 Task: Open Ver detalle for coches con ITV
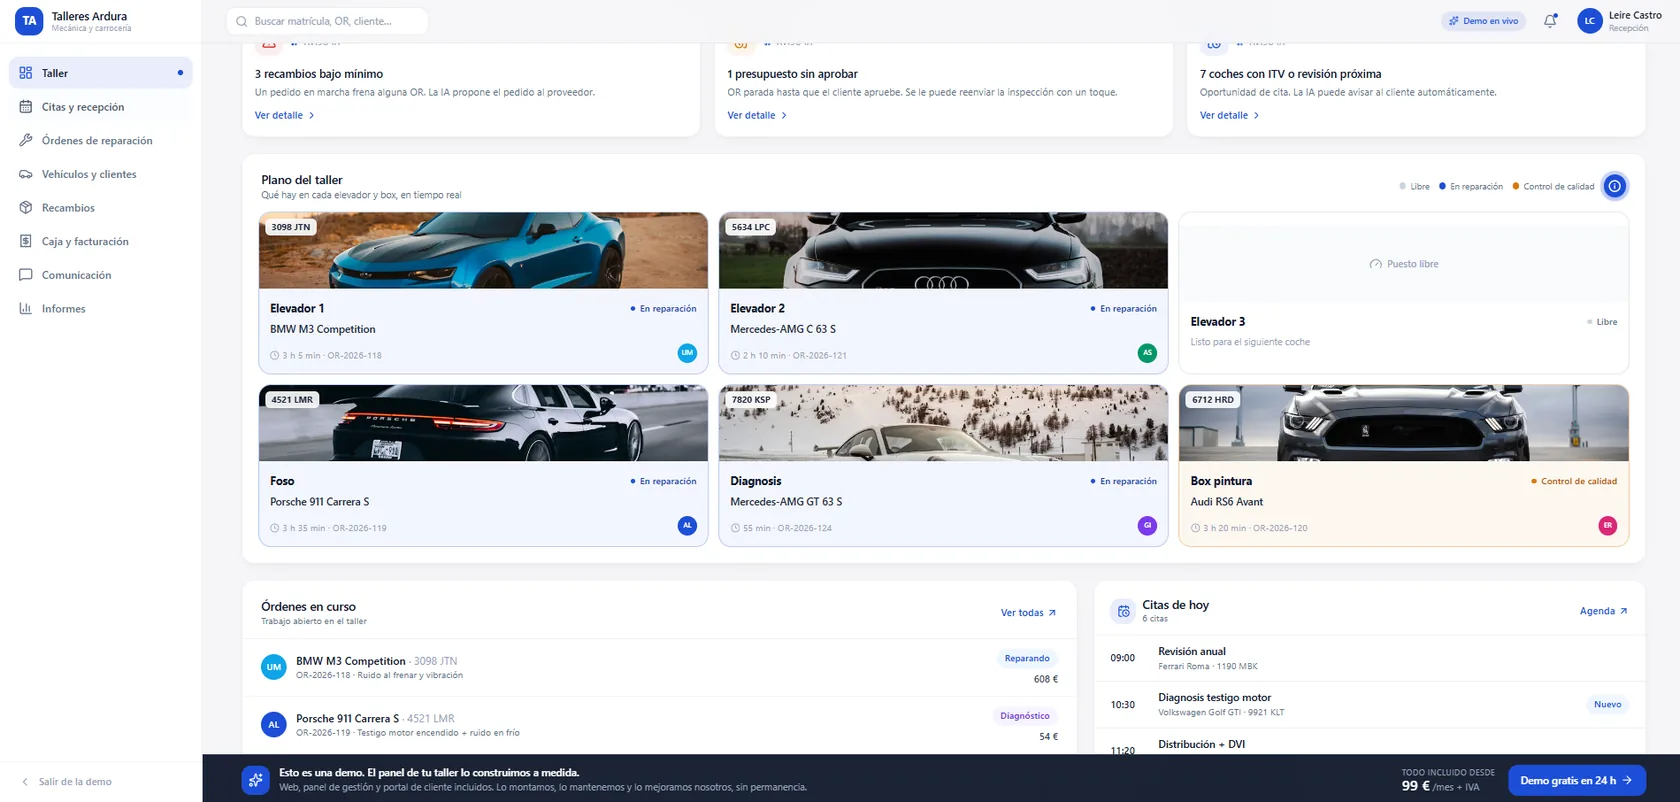tap(1229, 115)
